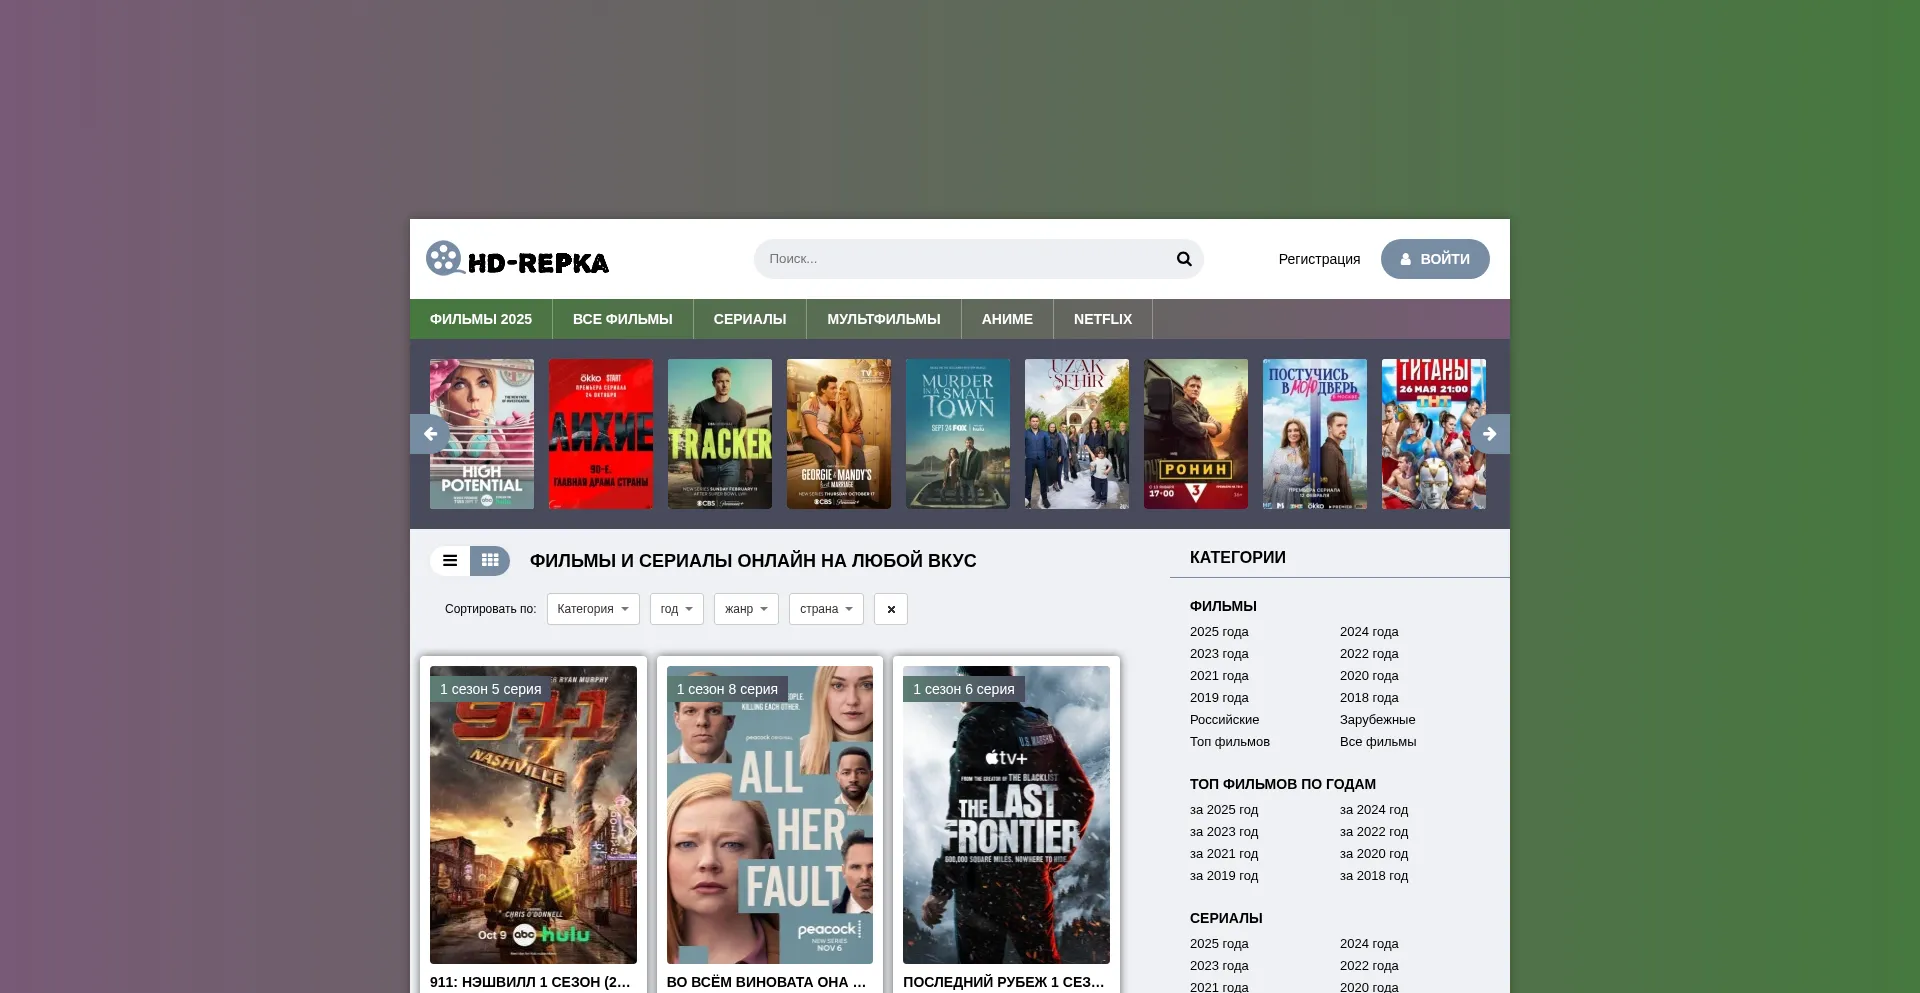Switch to list view layout
The height and width of the screenshot is (993, 1920).
pos(450,561)
